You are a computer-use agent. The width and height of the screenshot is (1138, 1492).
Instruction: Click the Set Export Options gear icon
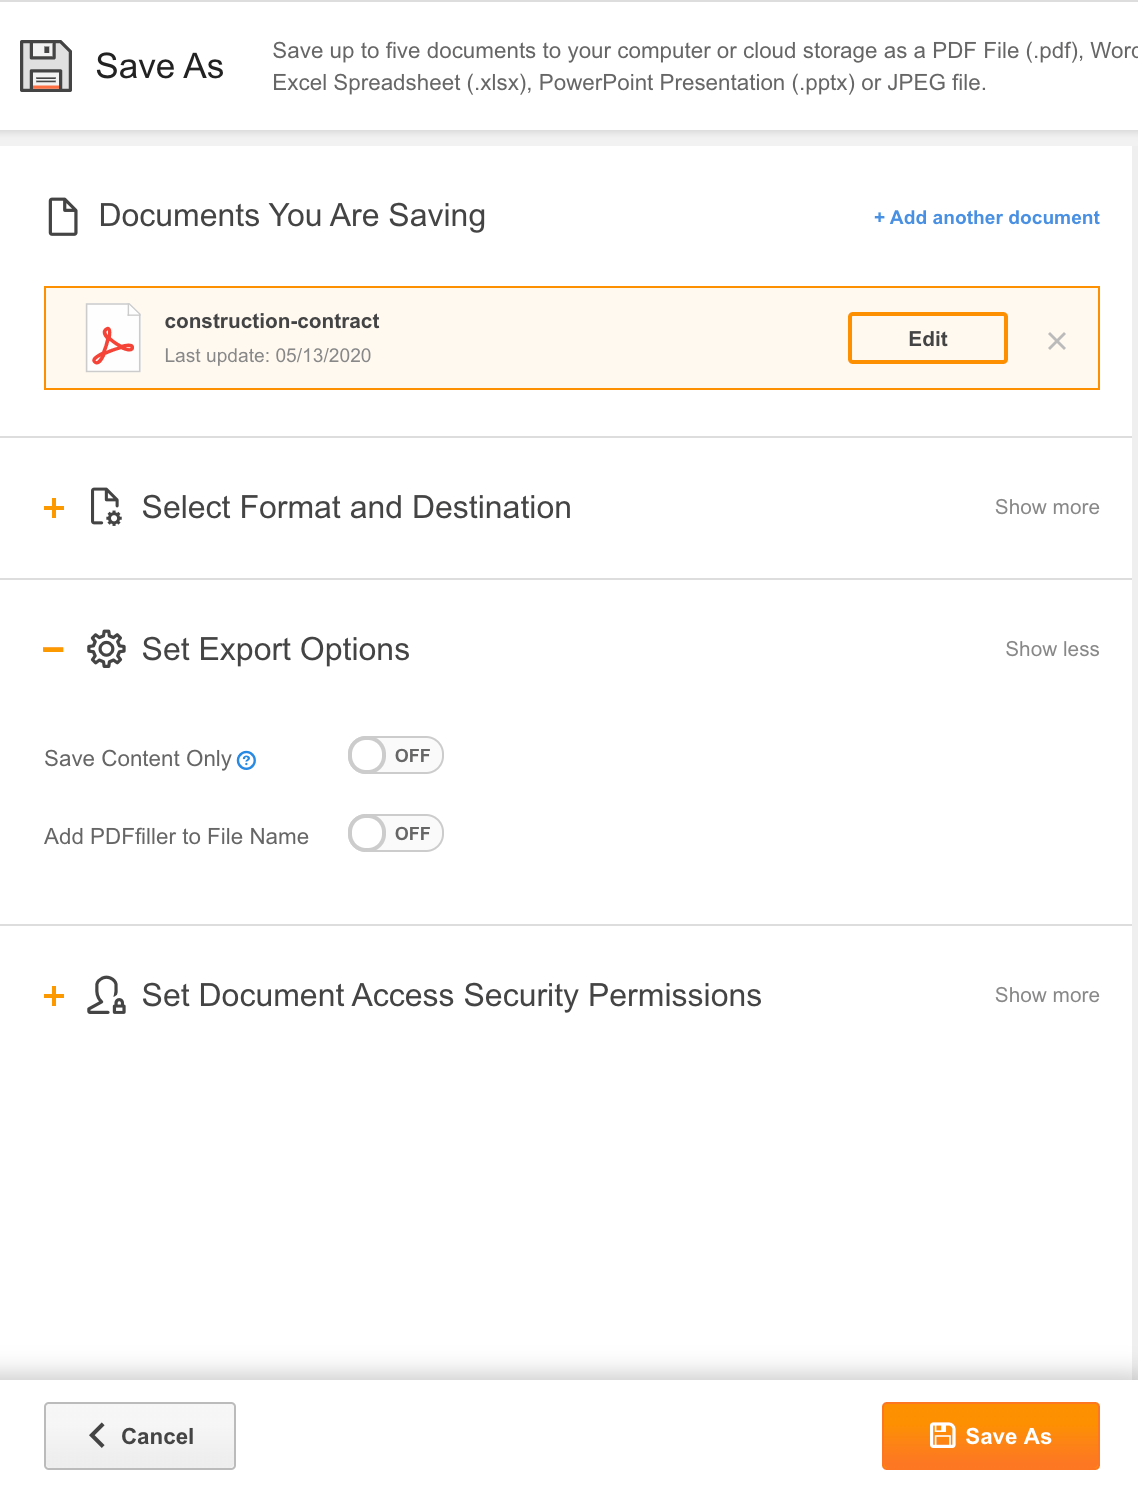click(106, 649)
